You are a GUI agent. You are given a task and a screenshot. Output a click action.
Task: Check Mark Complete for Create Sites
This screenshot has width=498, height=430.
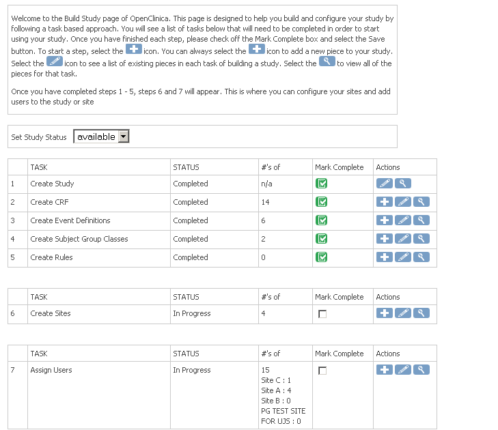[322, 314]
